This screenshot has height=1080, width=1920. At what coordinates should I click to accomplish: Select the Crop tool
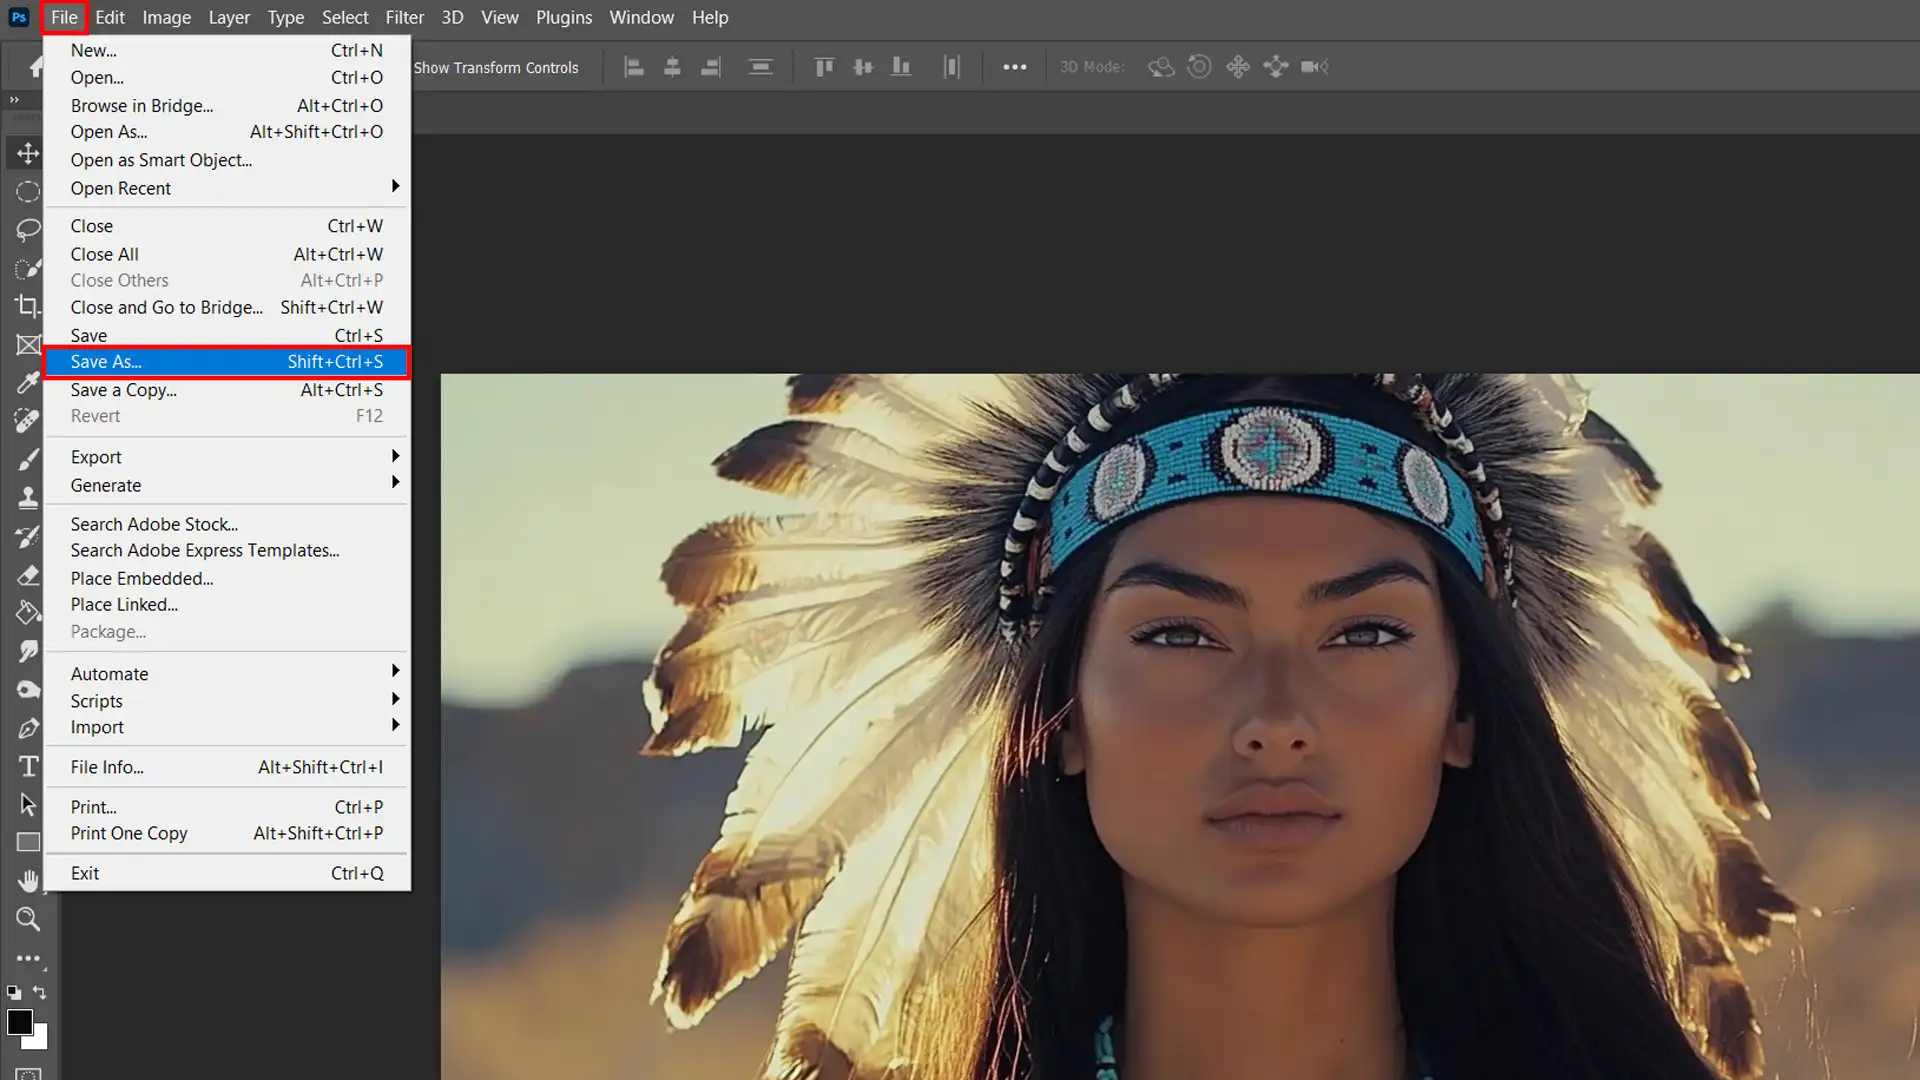(28, 306)
